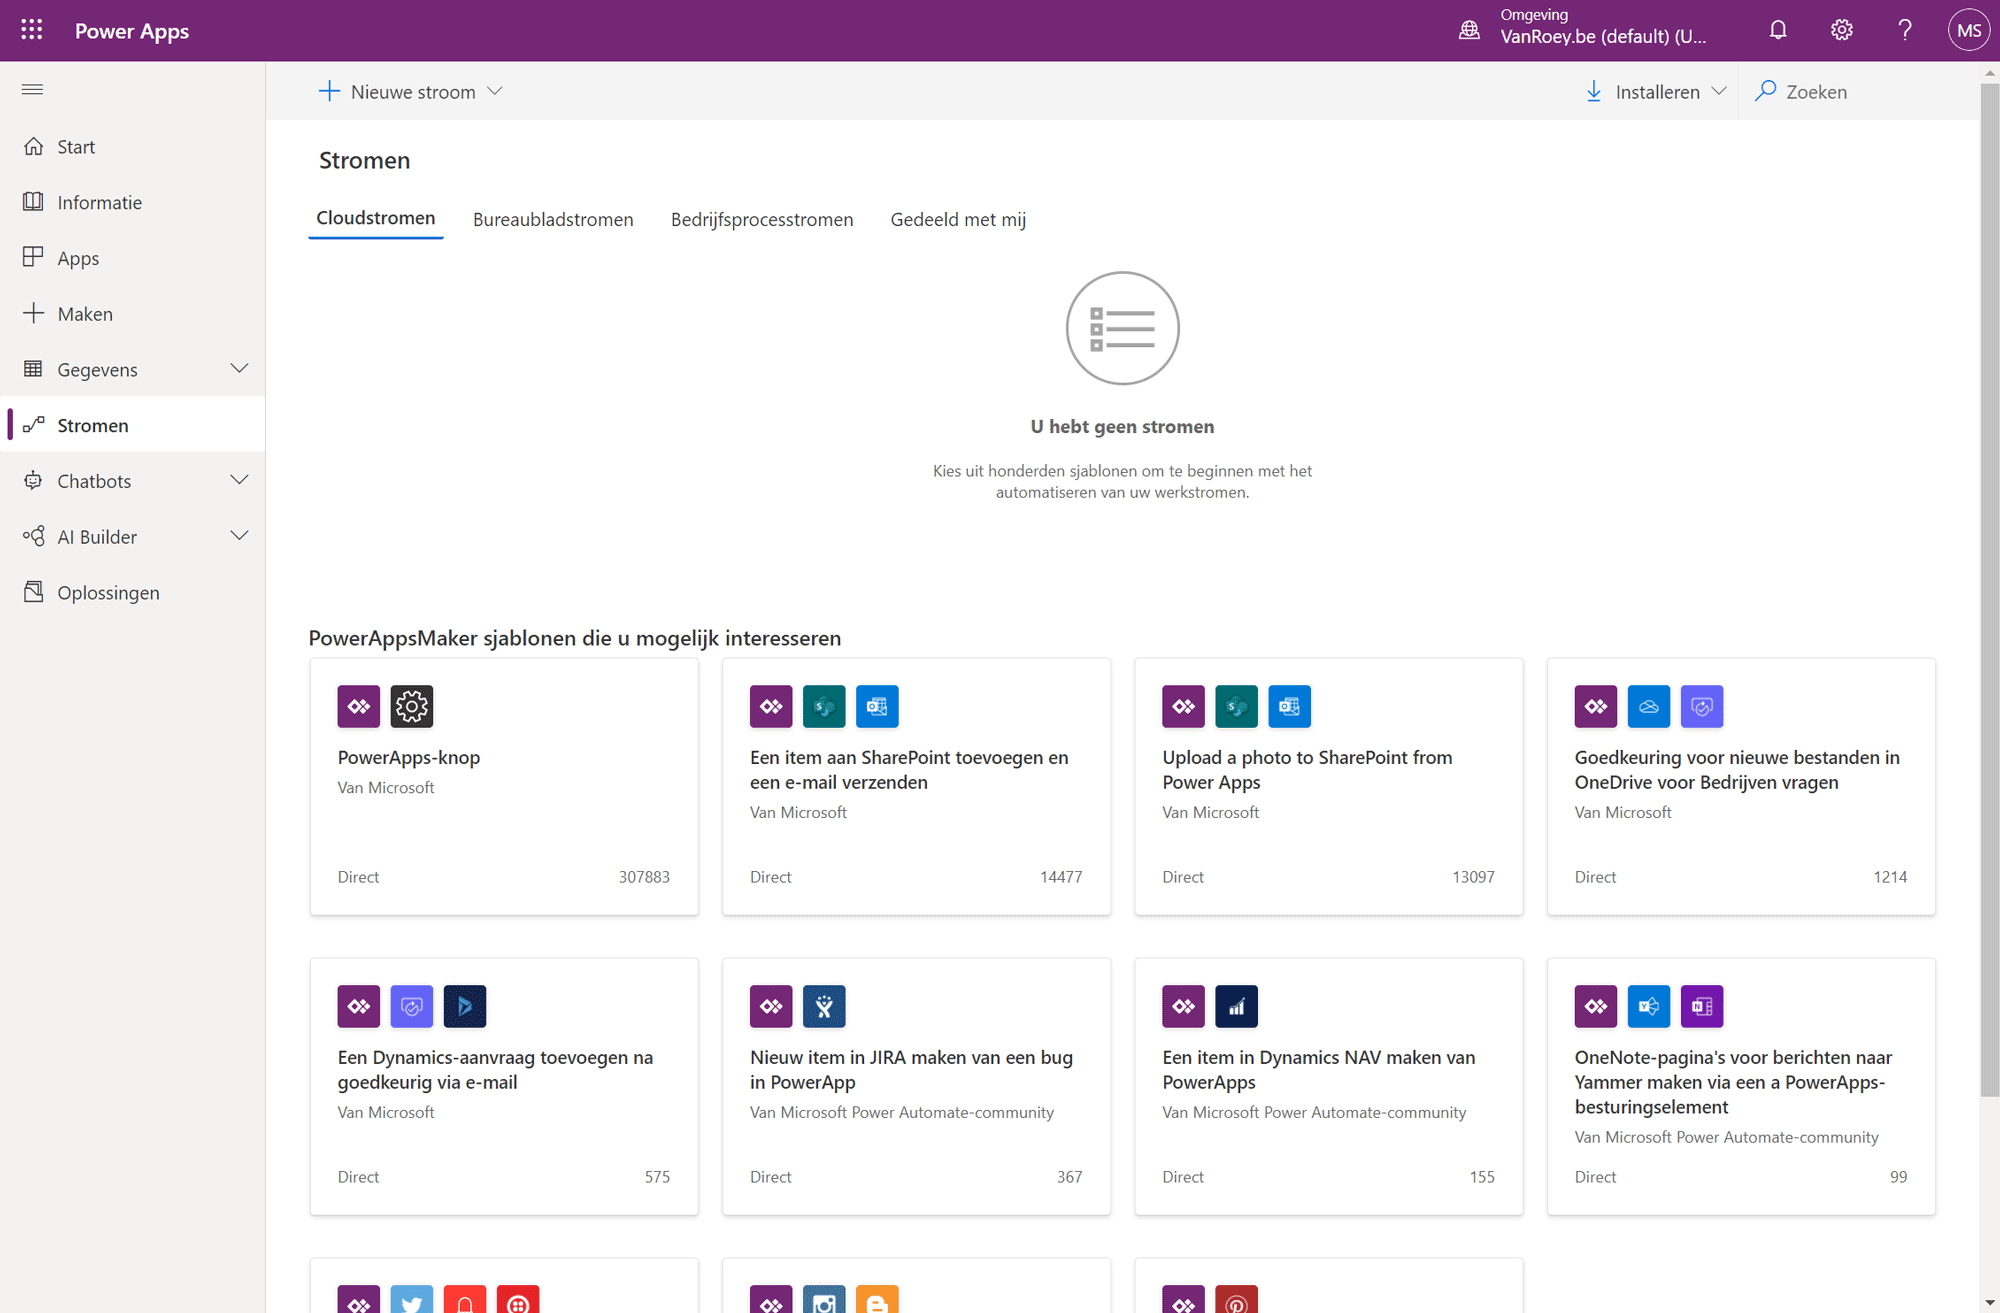Open the Gedeeld met mij tab

(x=958, y=219)
